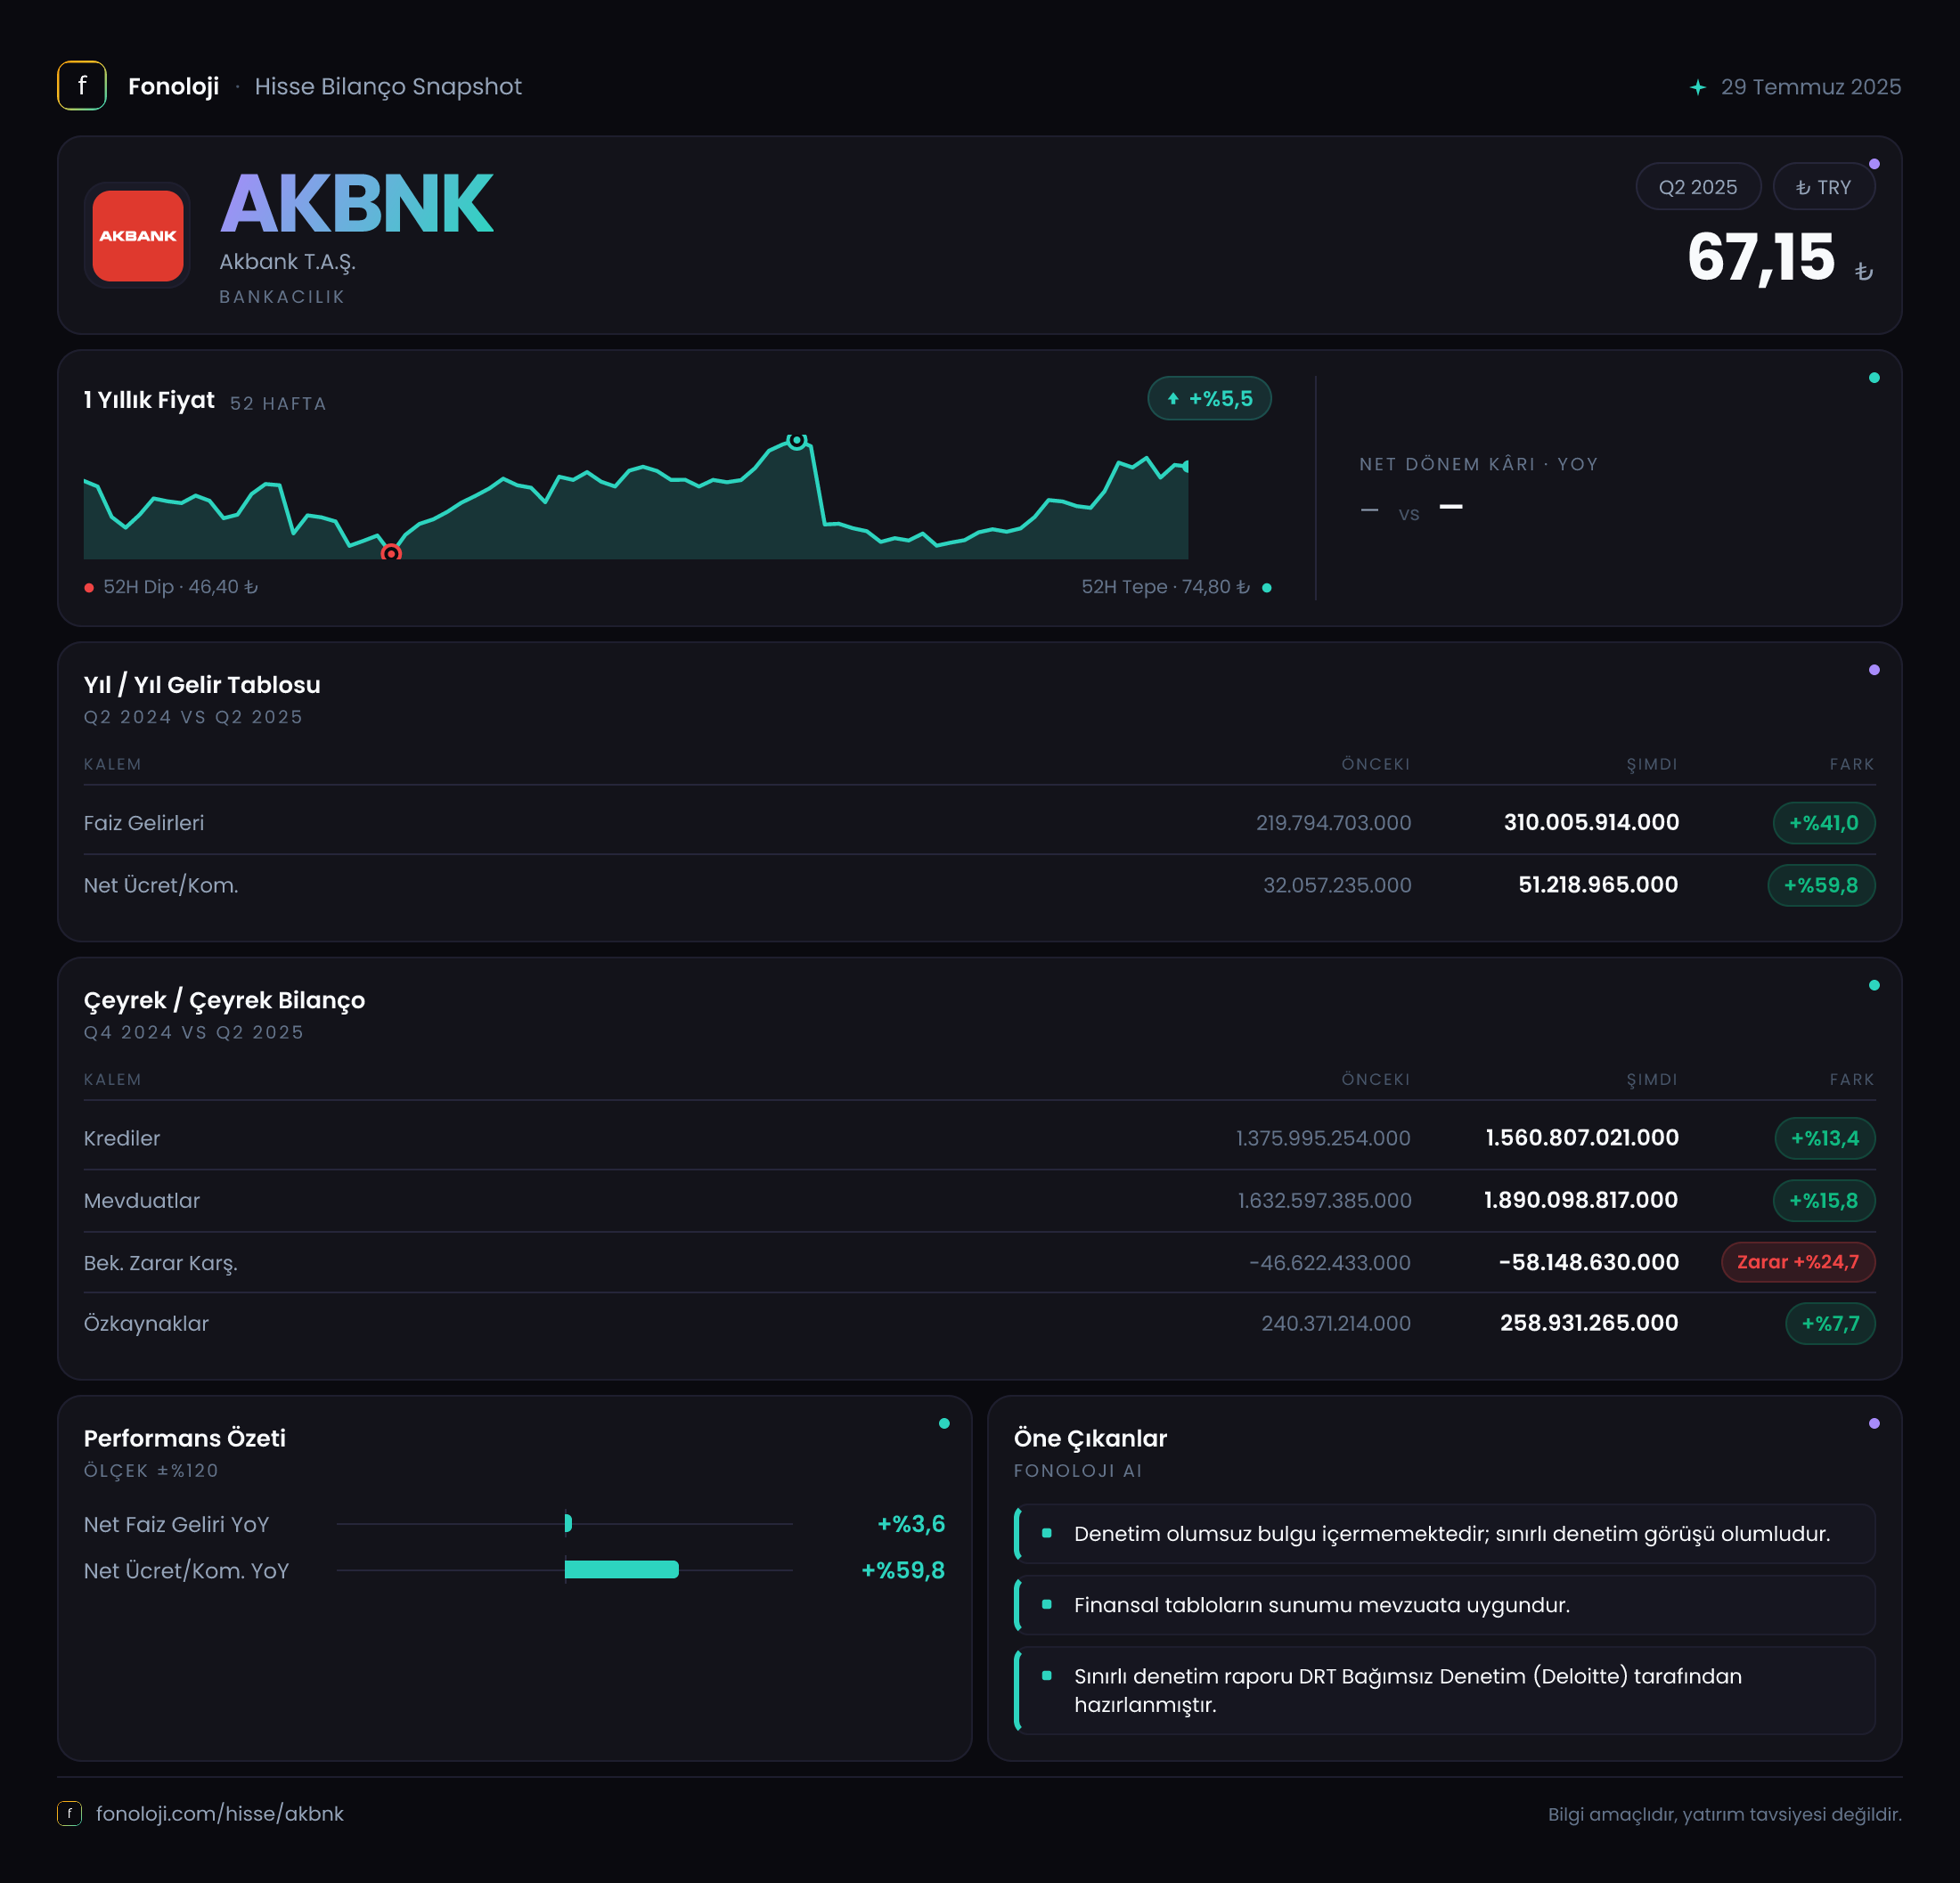
Task: Click the value 1.890.098.817.000
Action: (x=1581, y=1199)
